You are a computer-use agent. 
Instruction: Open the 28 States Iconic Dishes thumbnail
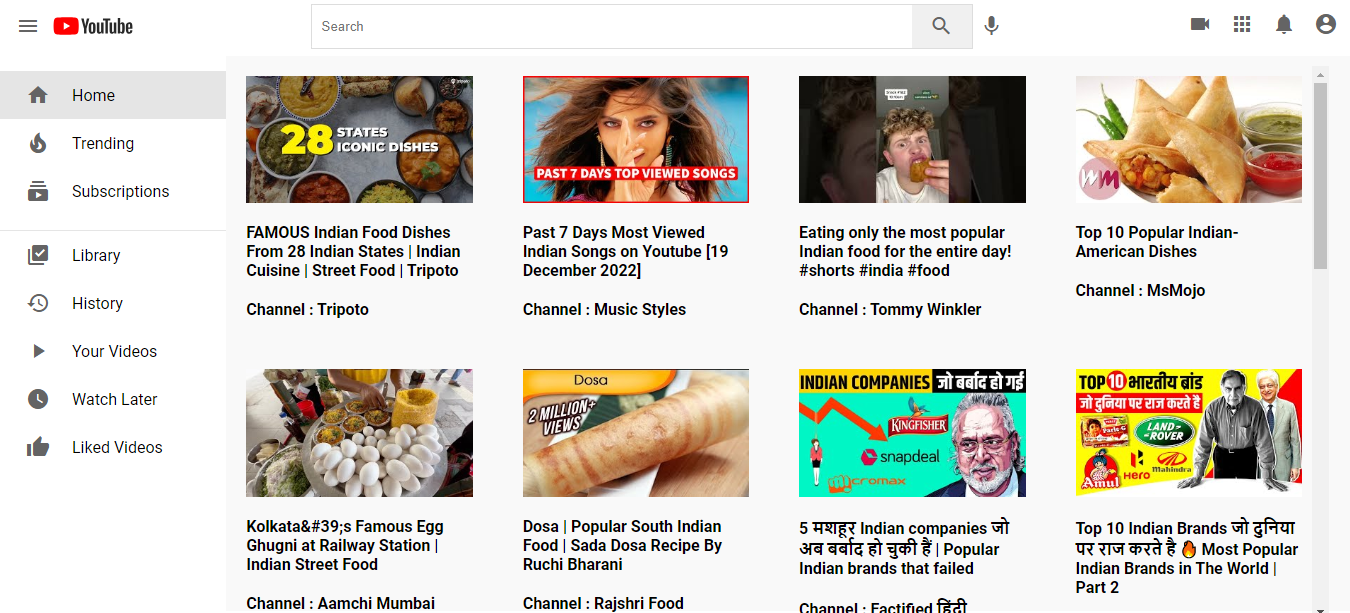point(359,139)
